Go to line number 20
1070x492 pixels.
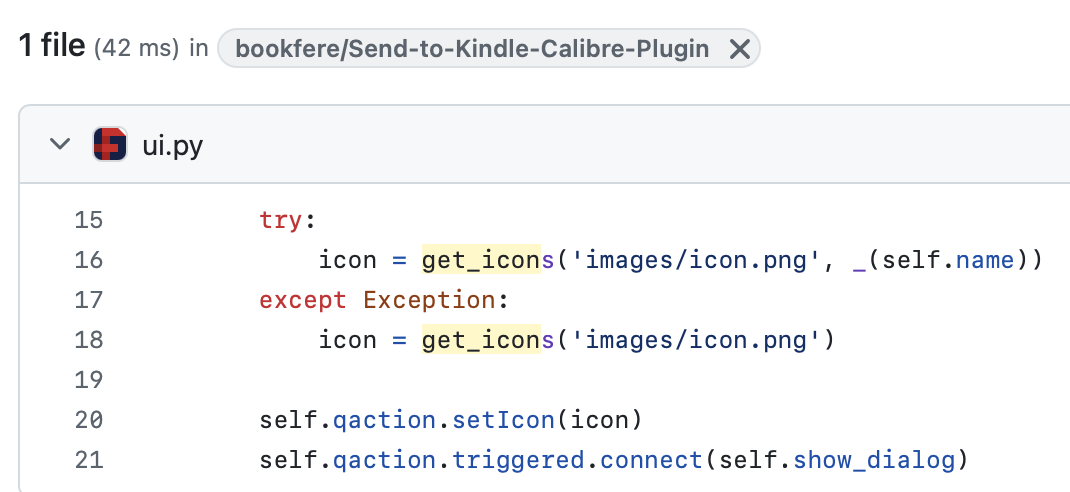pyautogui.click(x=89, y=420)
